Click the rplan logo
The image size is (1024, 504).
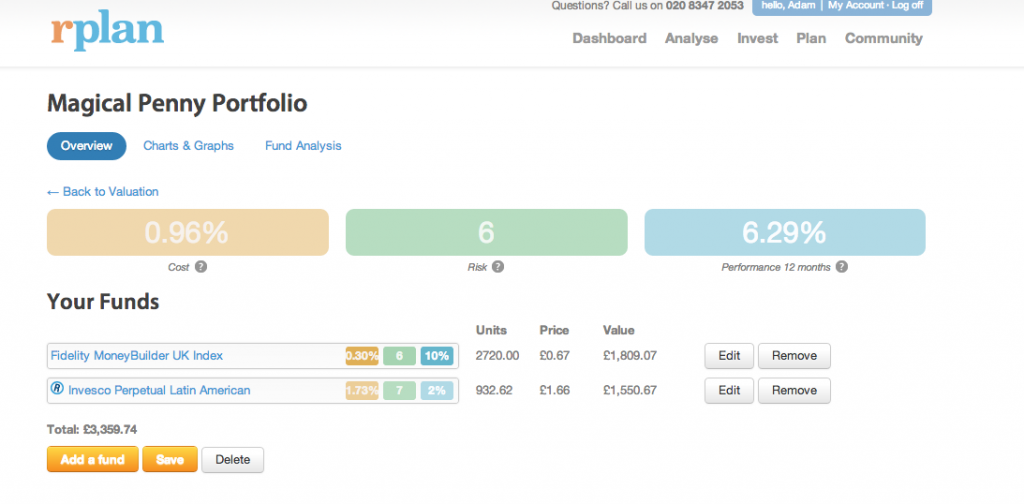(x=108, y=33)
